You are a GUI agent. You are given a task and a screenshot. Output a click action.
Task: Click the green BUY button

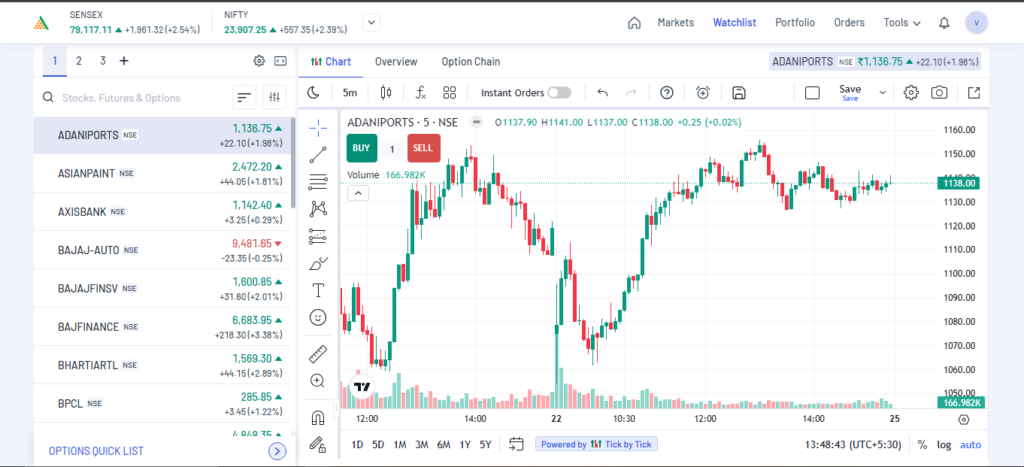click(x=361, y=148)
